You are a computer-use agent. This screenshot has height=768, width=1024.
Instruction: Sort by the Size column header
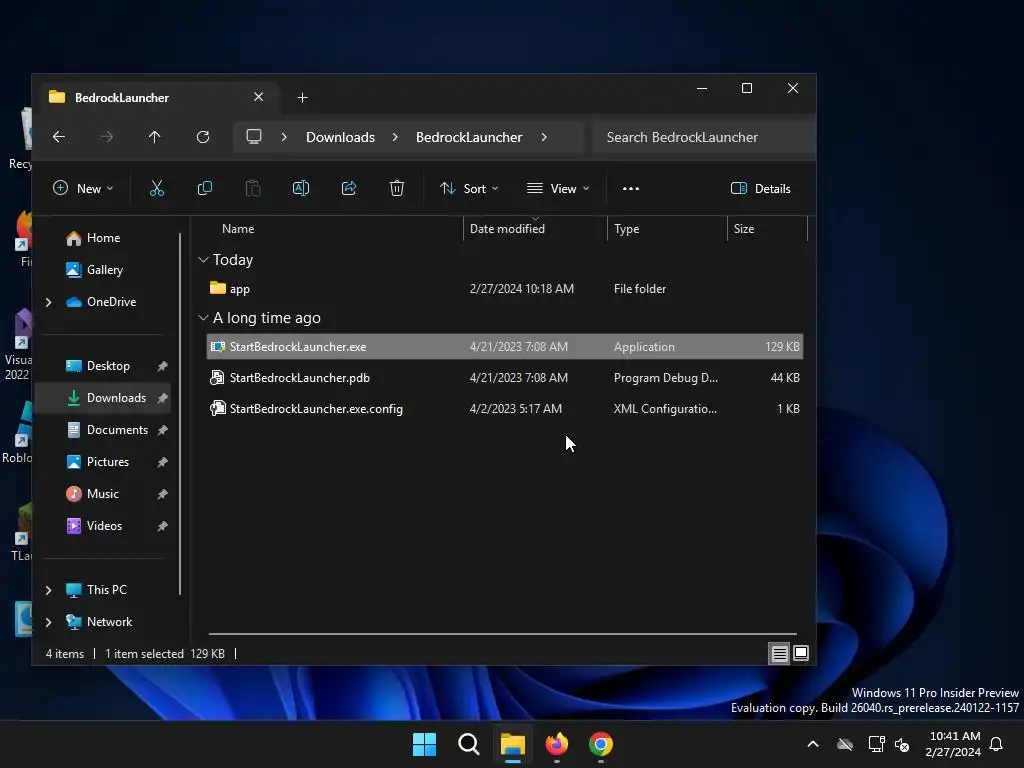pyautogui.click(x=743, y=229)
